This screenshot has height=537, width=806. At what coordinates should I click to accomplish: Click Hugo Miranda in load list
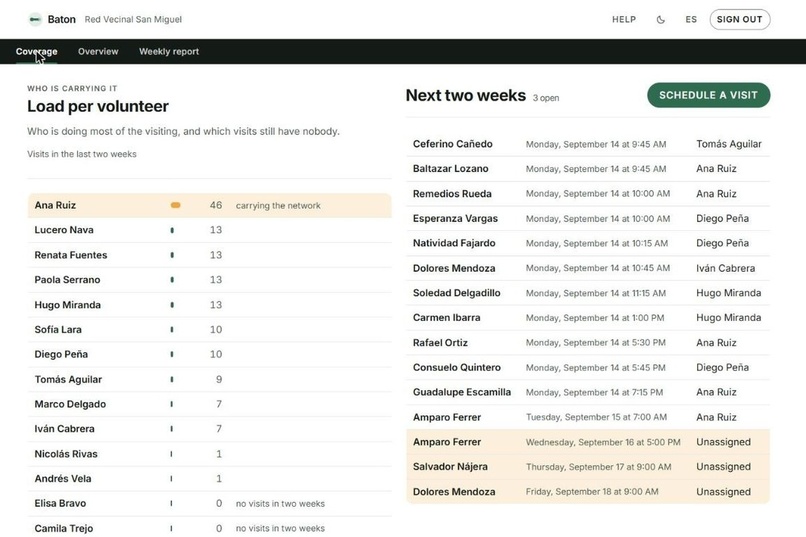[x=209, y=305]
